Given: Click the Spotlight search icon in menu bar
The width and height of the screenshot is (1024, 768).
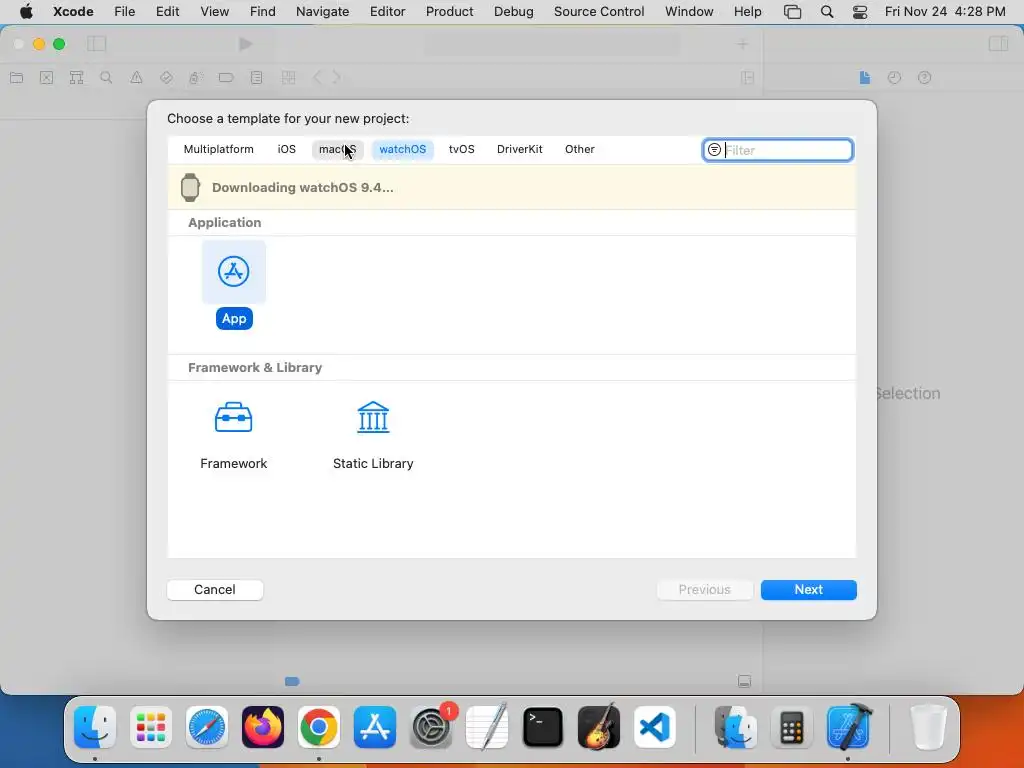Looking at the screenshot, I should 827,11.
